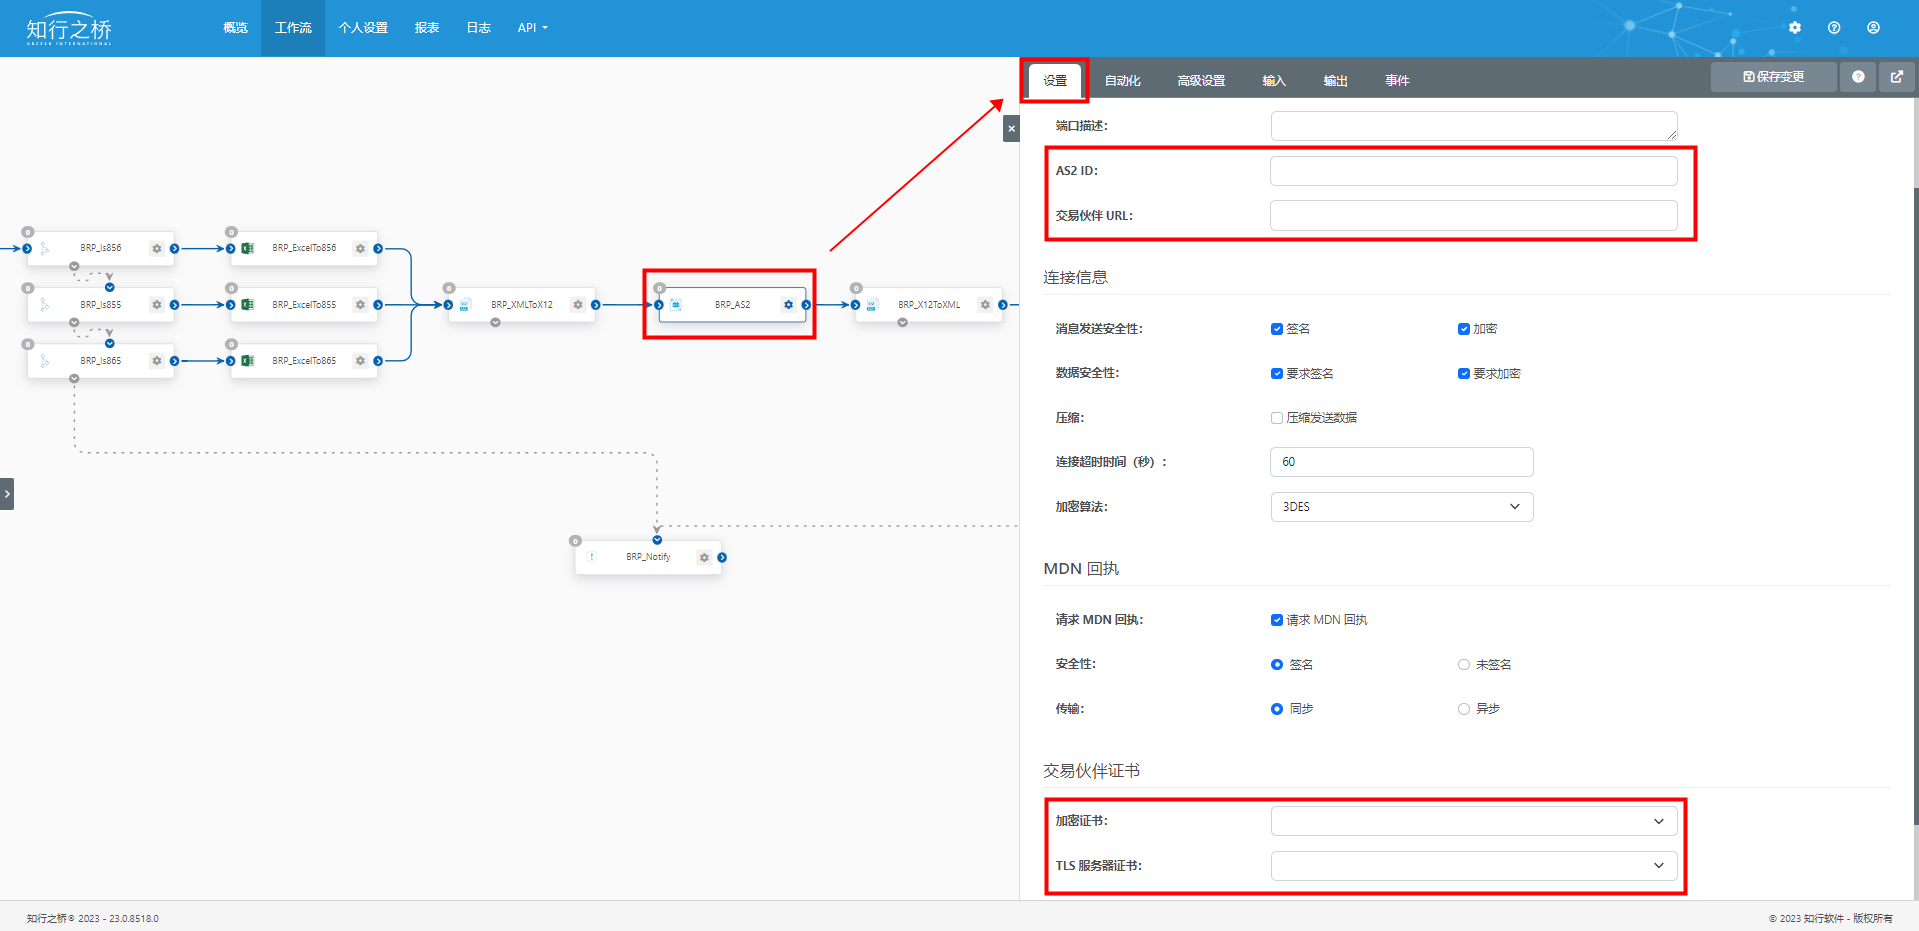Expand the encryption certificate dropdown
The image size is (1919, 931).
pos(1473,821)
